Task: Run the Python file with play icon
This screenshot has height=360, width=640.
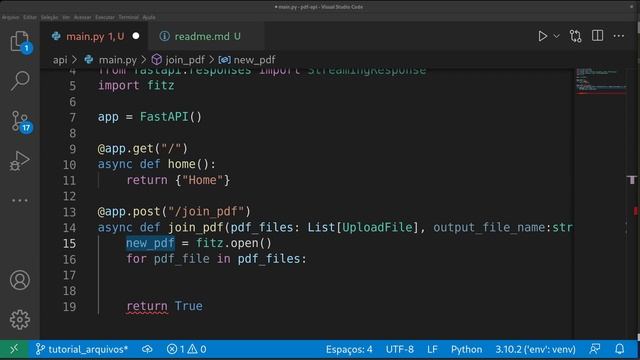Action: pyautogui.click(x=542, y=36)
